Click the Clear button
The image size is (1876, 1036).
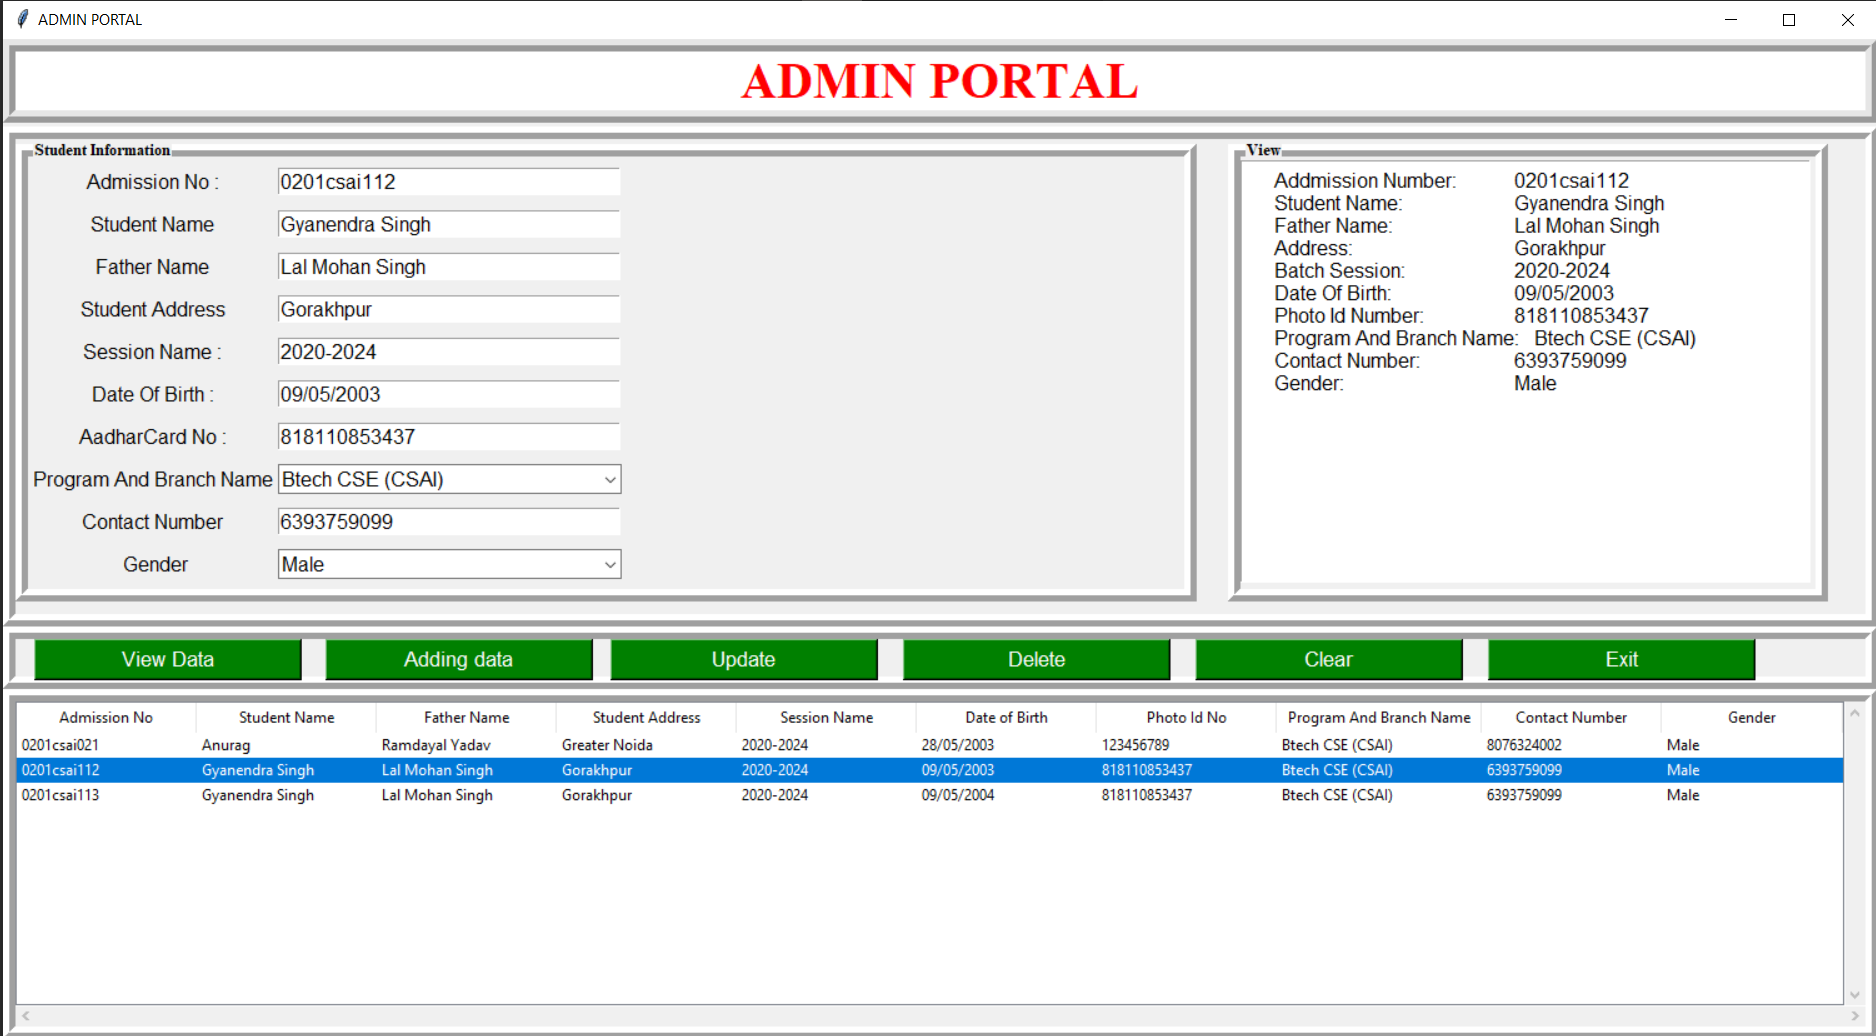click(1329, 660)
